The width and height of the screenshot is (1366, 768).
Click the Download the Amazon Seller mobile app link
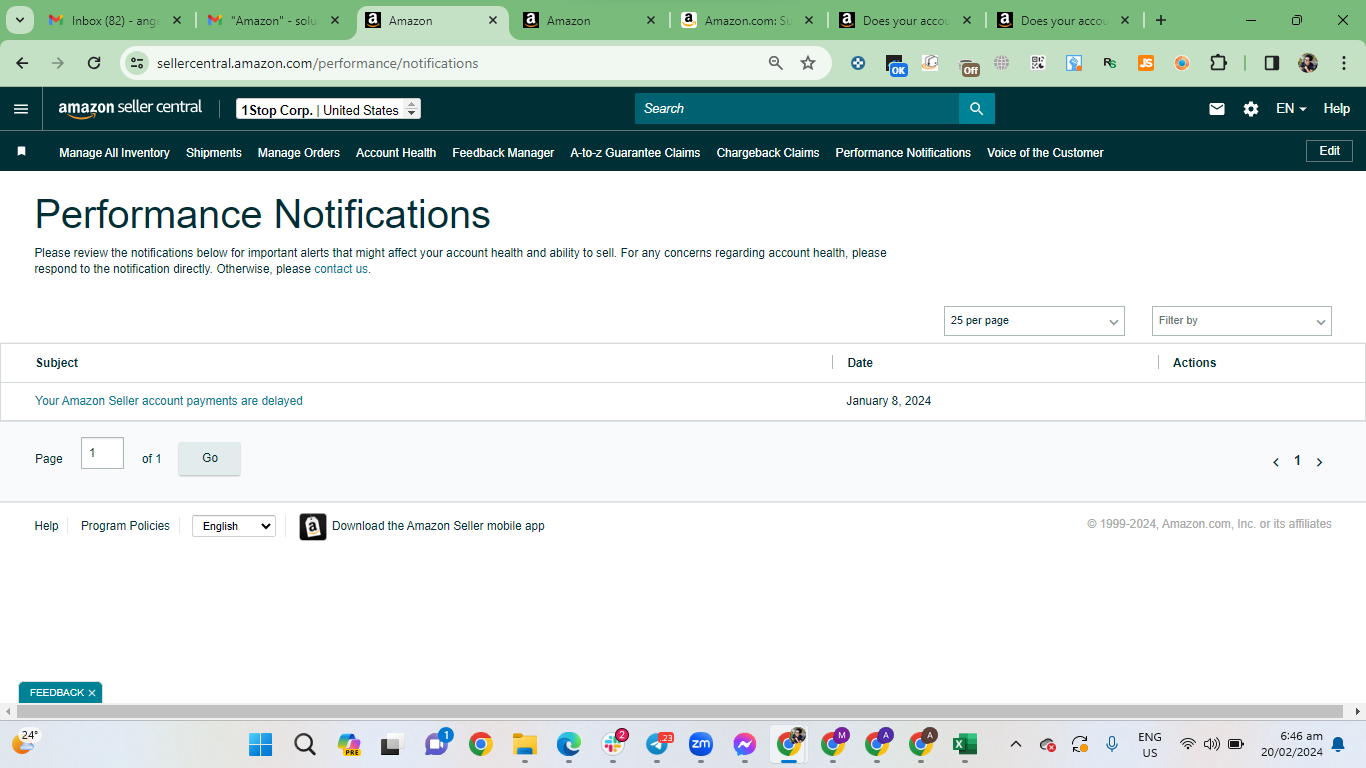438,526
